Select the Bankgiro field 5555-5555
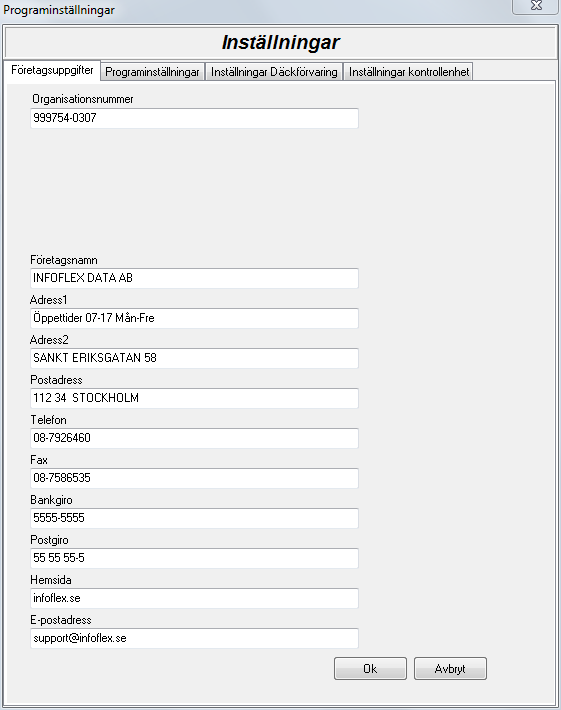 pyautogui.click(x=194, y=518)
